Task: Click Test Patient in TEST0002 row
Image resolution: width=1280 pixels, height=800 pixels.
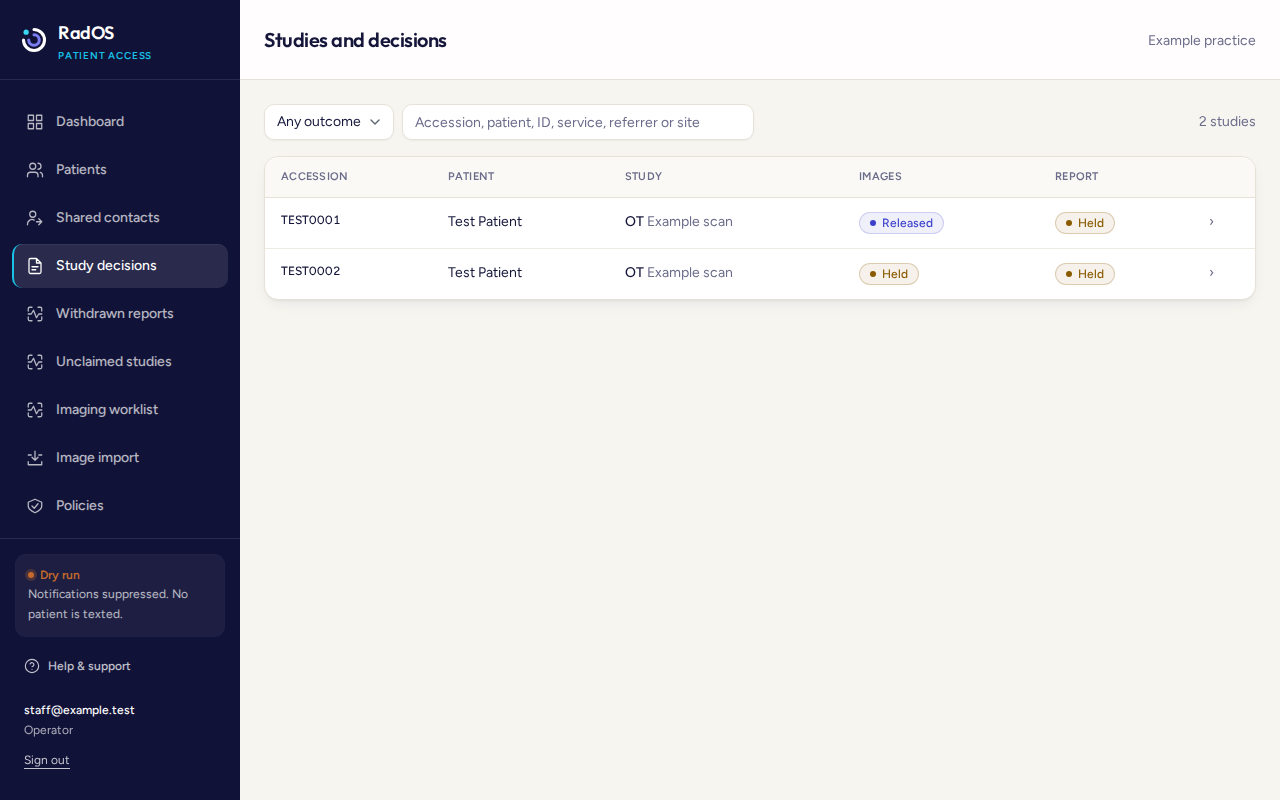Action: point(485,273)
